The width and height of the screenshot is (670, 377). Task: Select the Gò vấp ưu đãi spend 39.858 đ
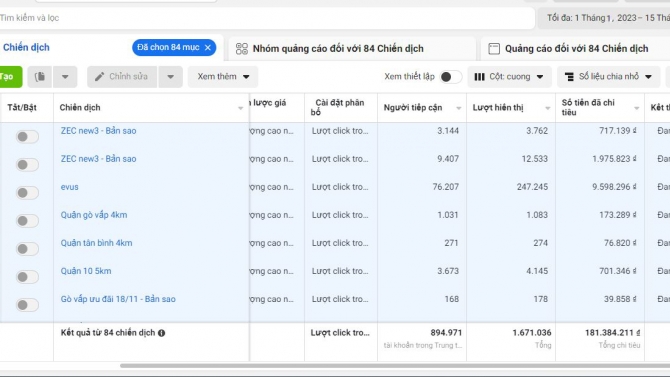tap(620, 299)
